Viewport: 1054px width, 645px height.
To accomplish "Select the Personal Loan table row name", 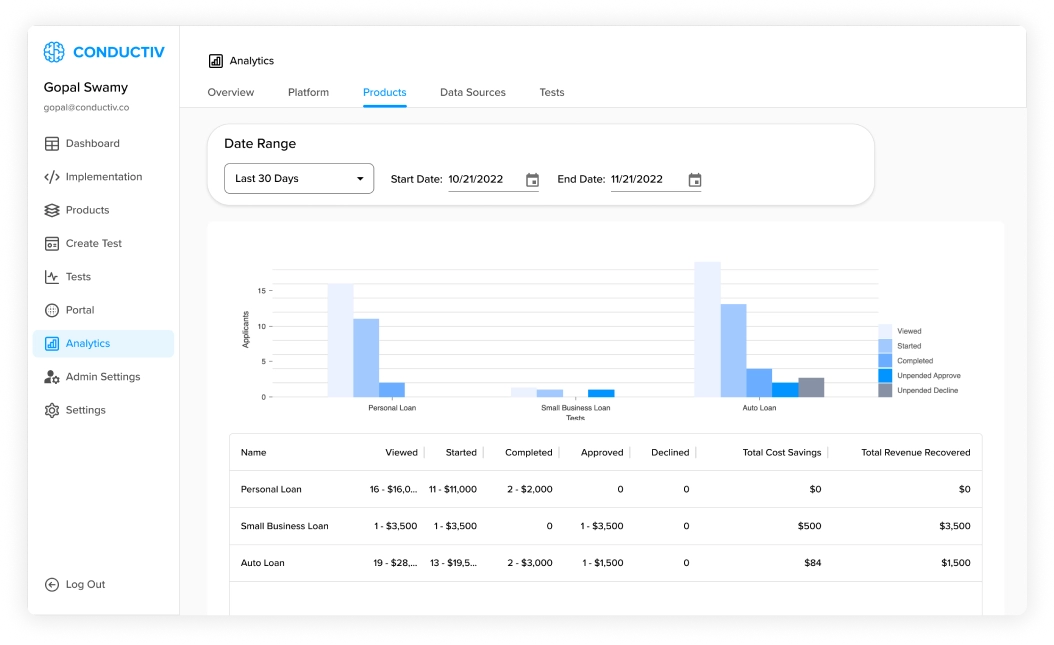I will click(271, 490).
